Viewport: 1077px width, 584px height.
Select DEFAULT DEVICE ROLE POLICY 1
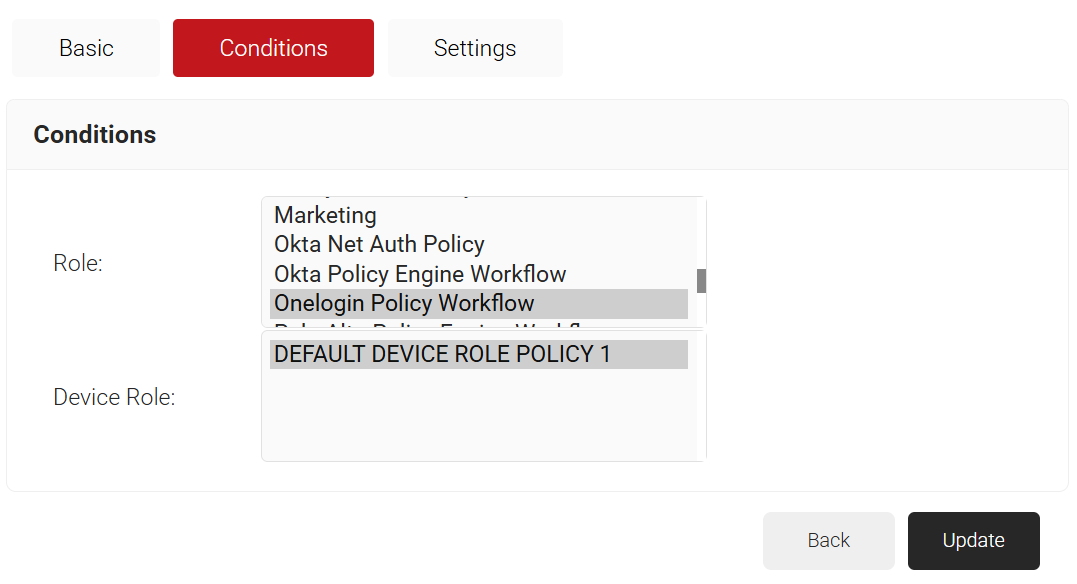point(442,354)
